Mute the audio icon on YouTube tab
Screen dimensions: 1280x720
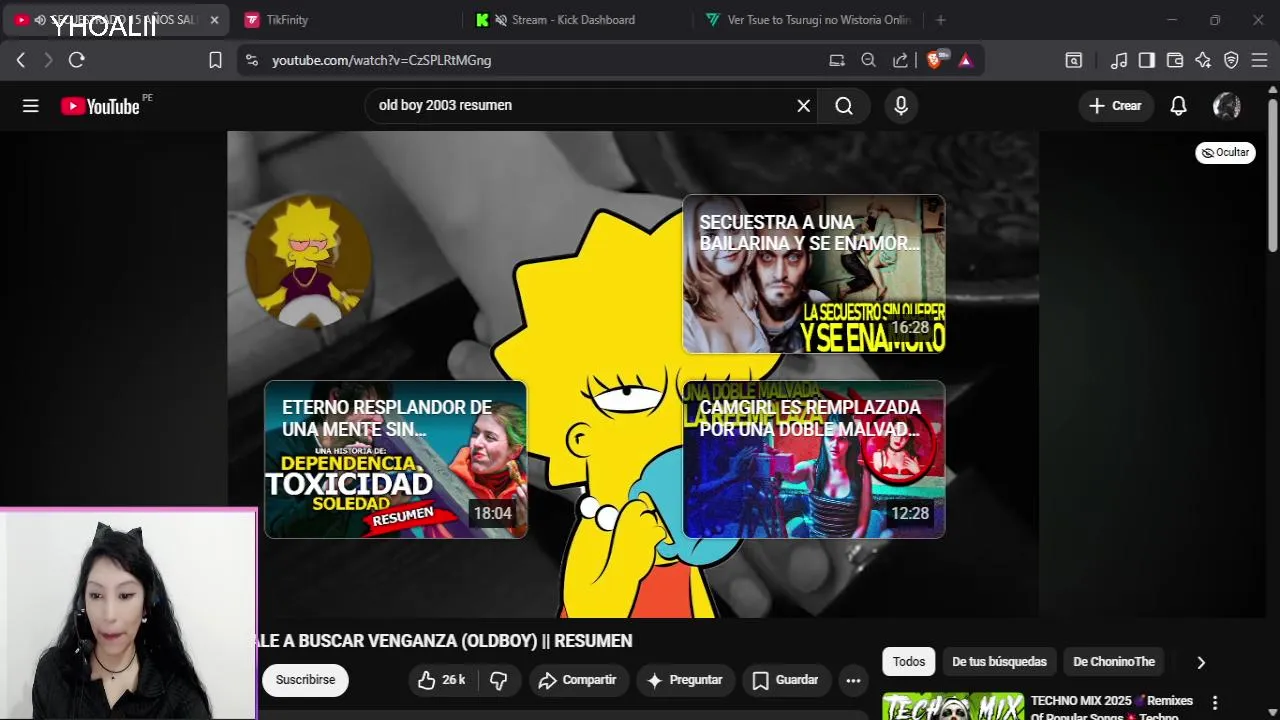(x=40, y=19)
